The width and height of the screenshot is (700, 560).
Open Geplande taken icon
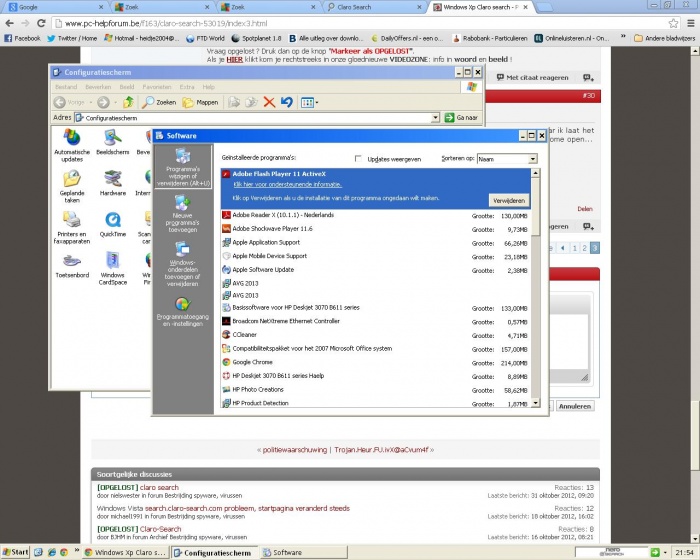72,186
